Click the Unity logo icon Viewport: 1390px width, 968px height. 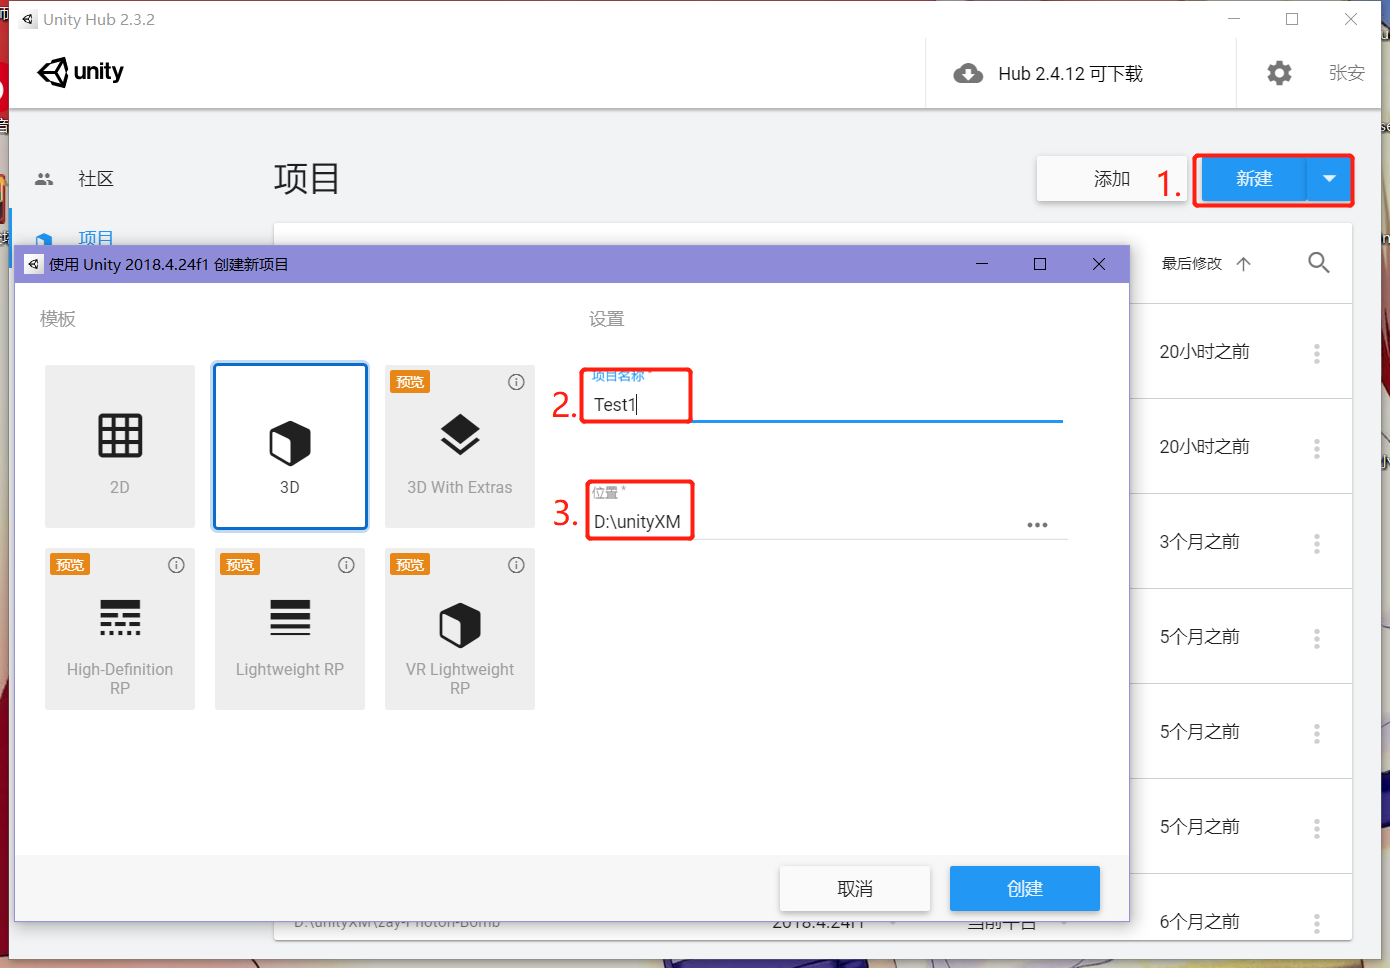(x=52, y=72)
